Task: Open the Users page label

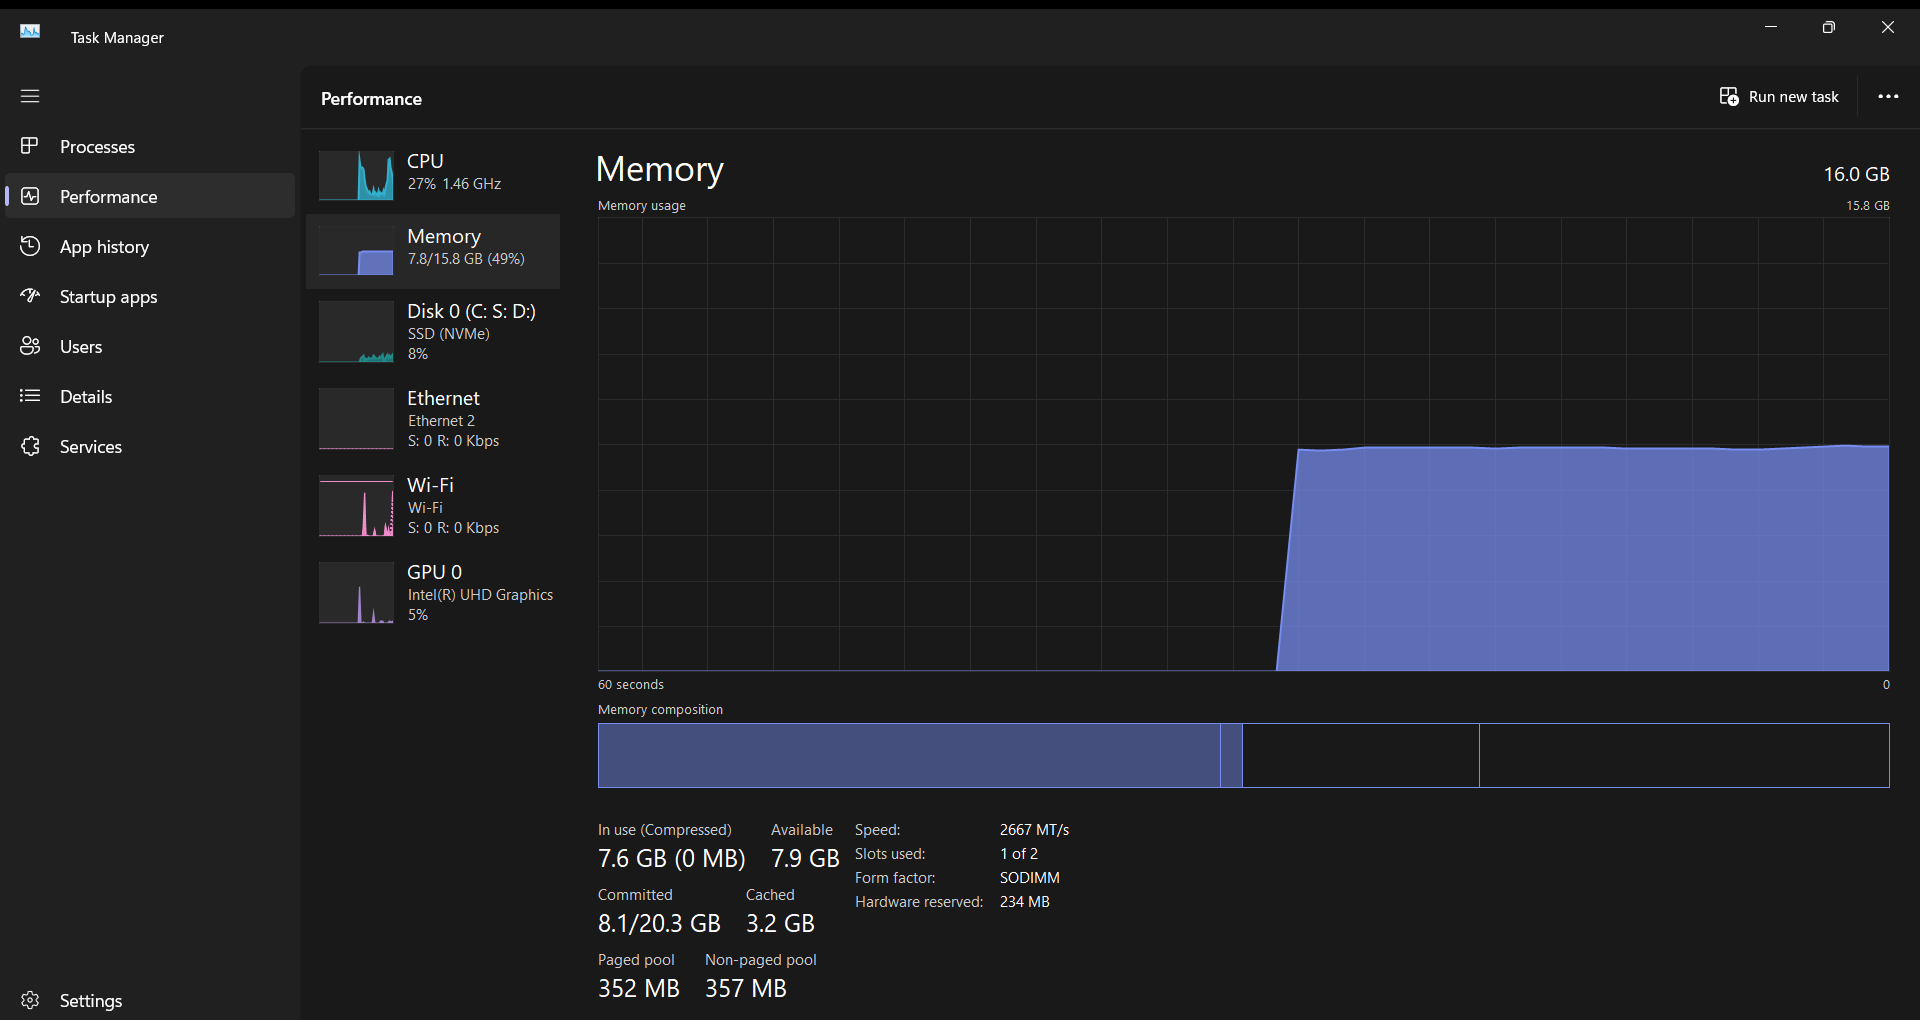Action: point(81,347)
